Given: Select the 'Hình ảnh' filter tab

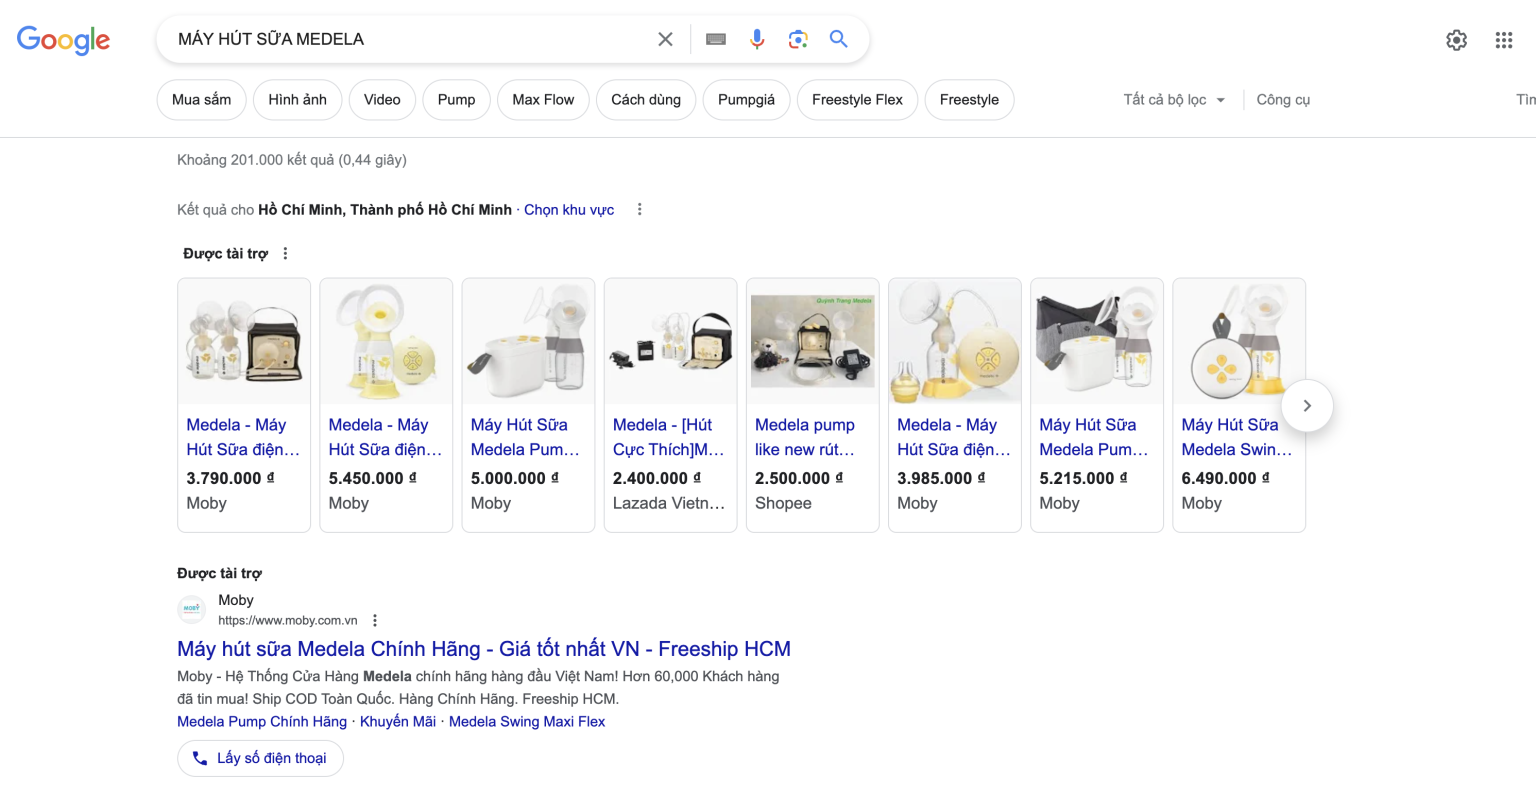Looking at the screenshot, I should click(x=297, y=100).
